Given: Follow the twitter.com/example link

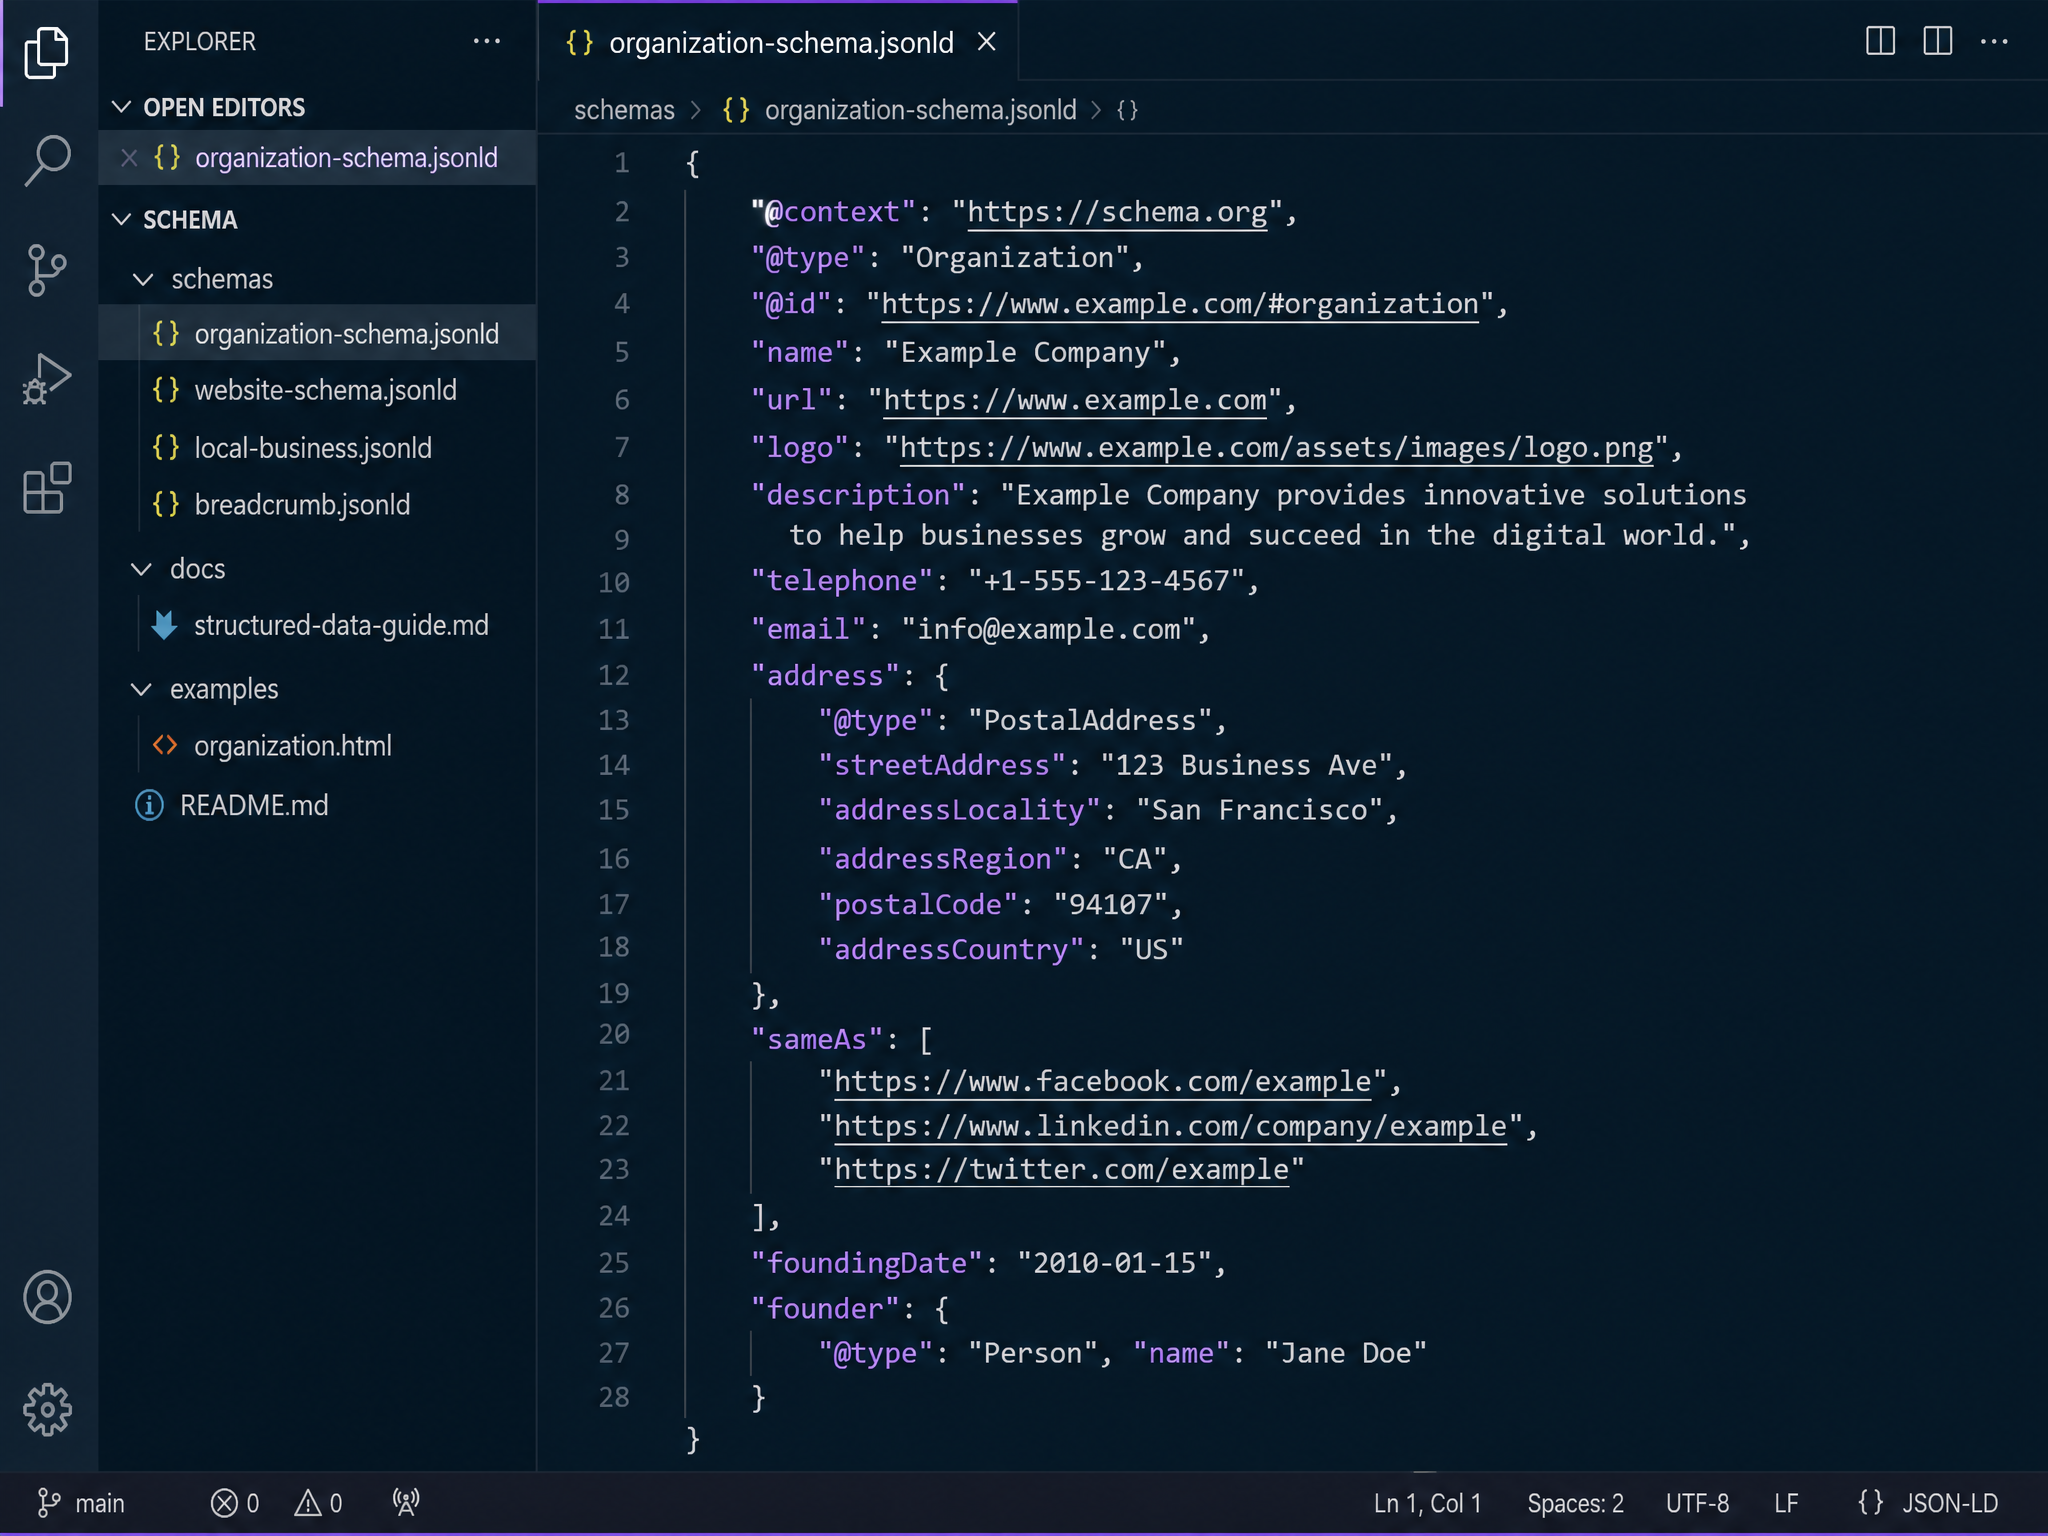Looking at the screenshot, I should click(x=1061, y=1170).
